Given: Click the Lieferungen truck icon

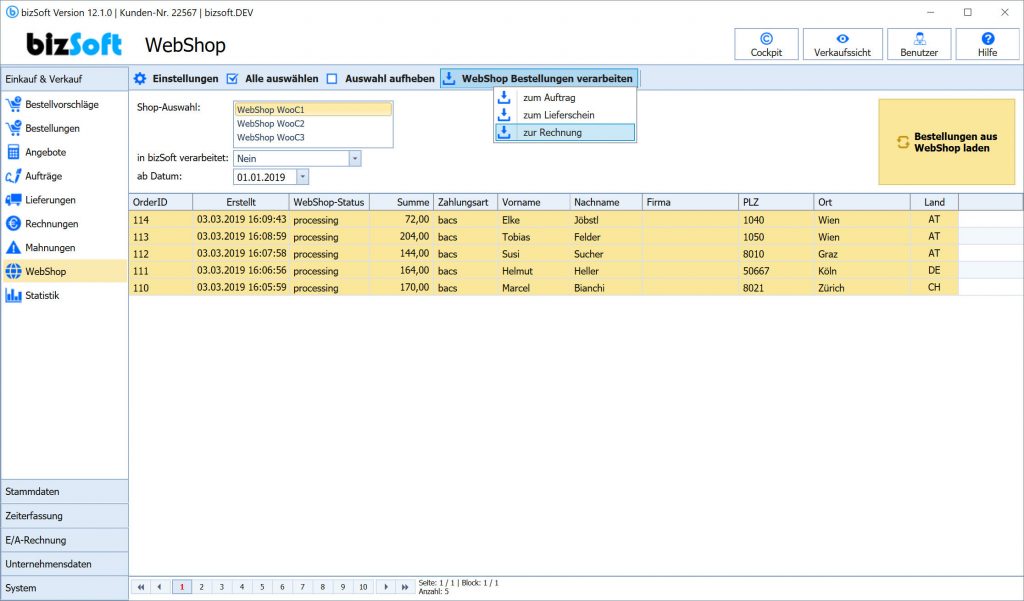Looking at the screenshot, I should pos(13,200).
